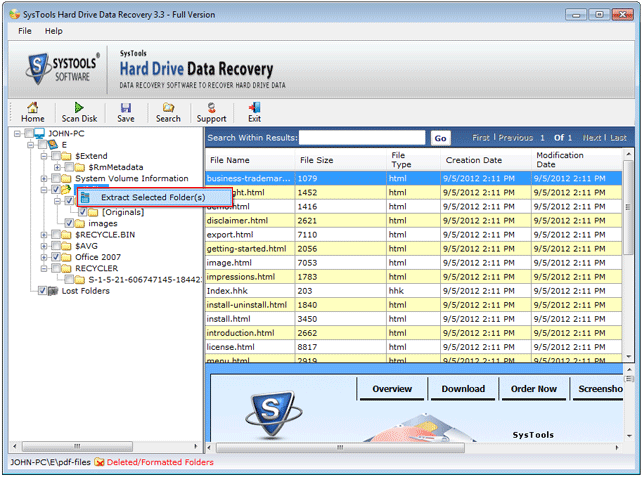Open the Overview tab in preview
Viewport: 642px width, 477px height.
coord(392,389)
